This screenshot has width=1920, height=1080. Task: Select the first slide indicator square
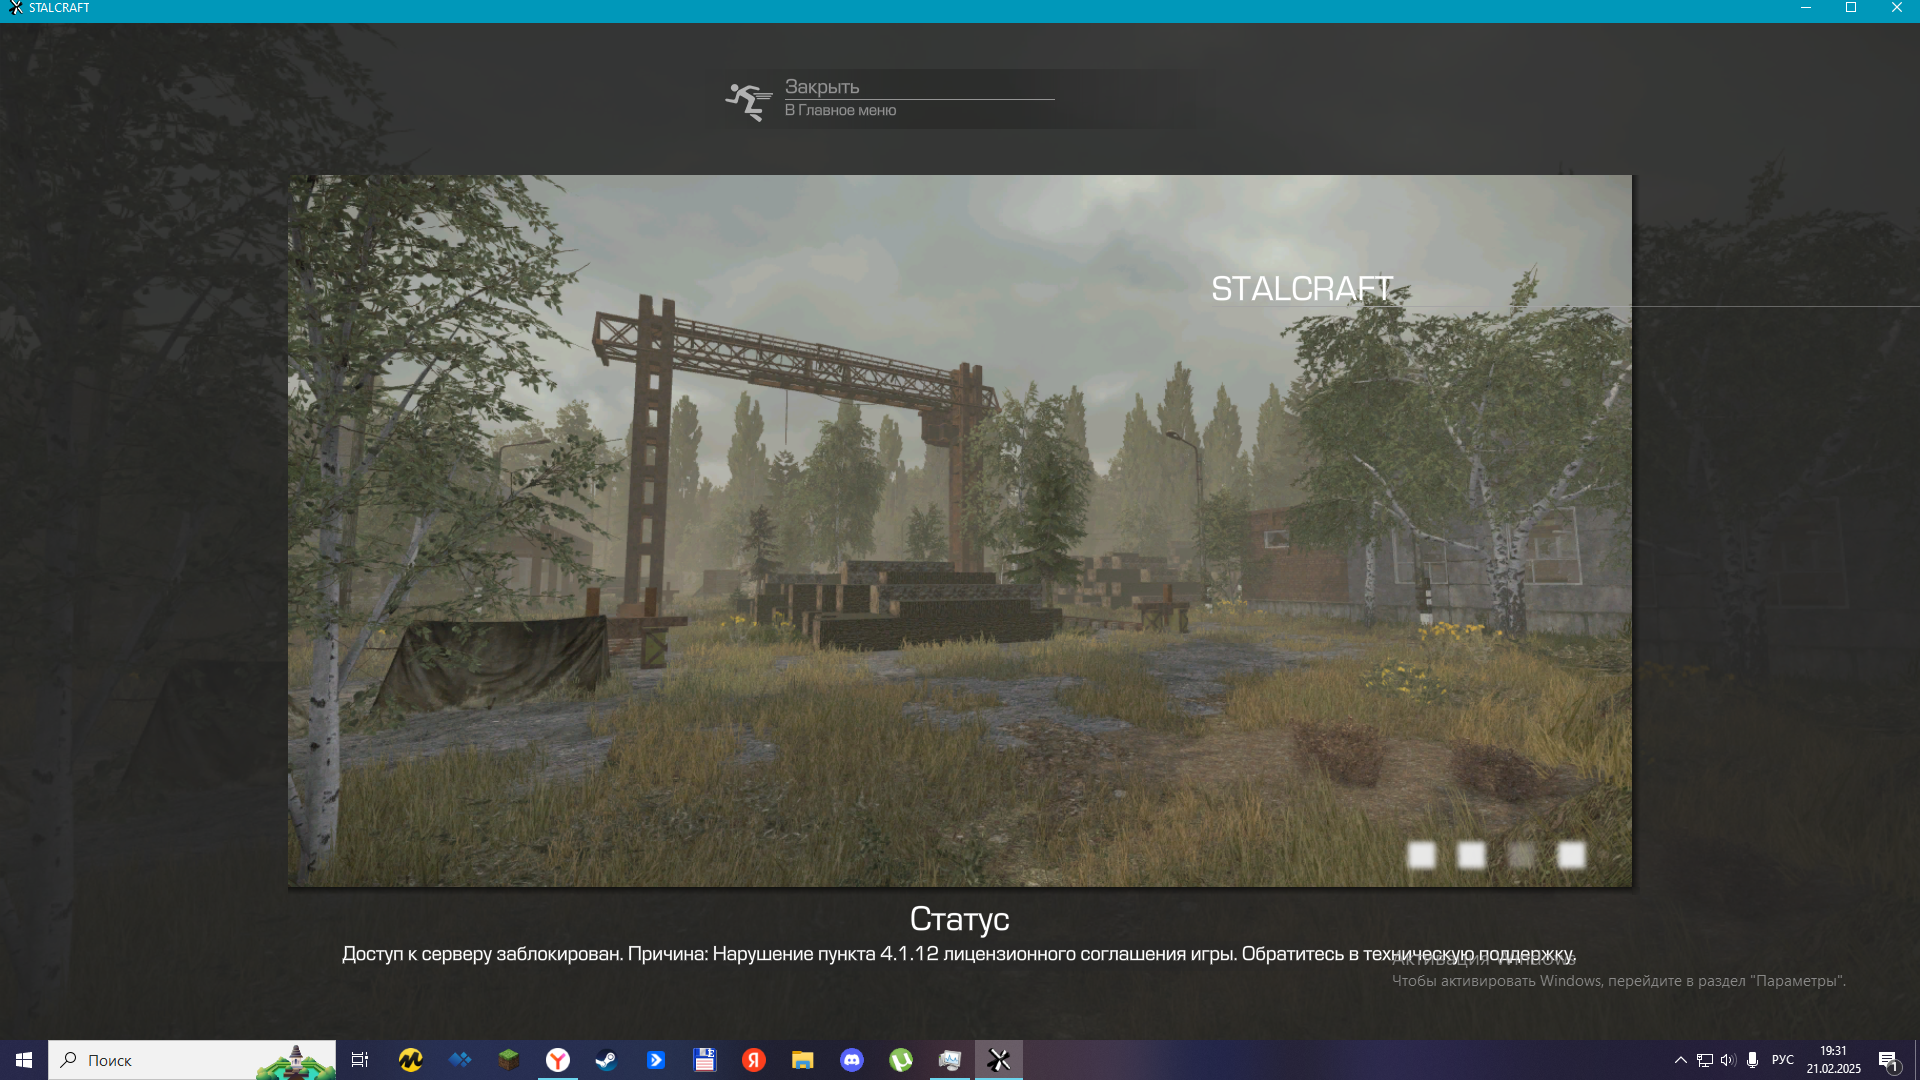pos(1421,855)
